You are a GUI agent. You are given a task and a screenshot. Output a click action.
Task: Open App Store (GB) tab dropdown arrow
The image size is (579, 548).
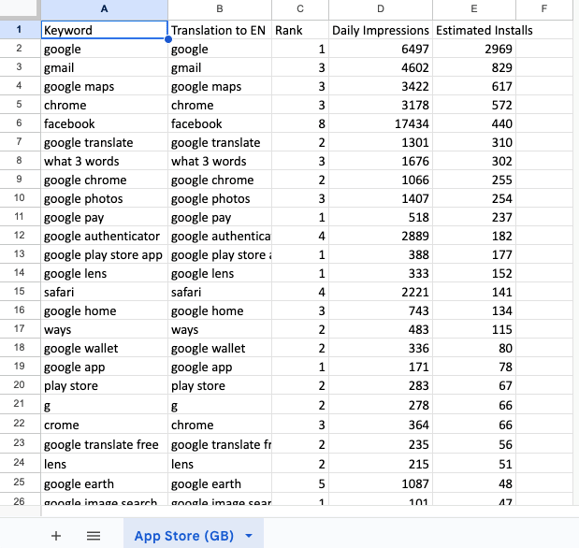(x=249, y=535)
